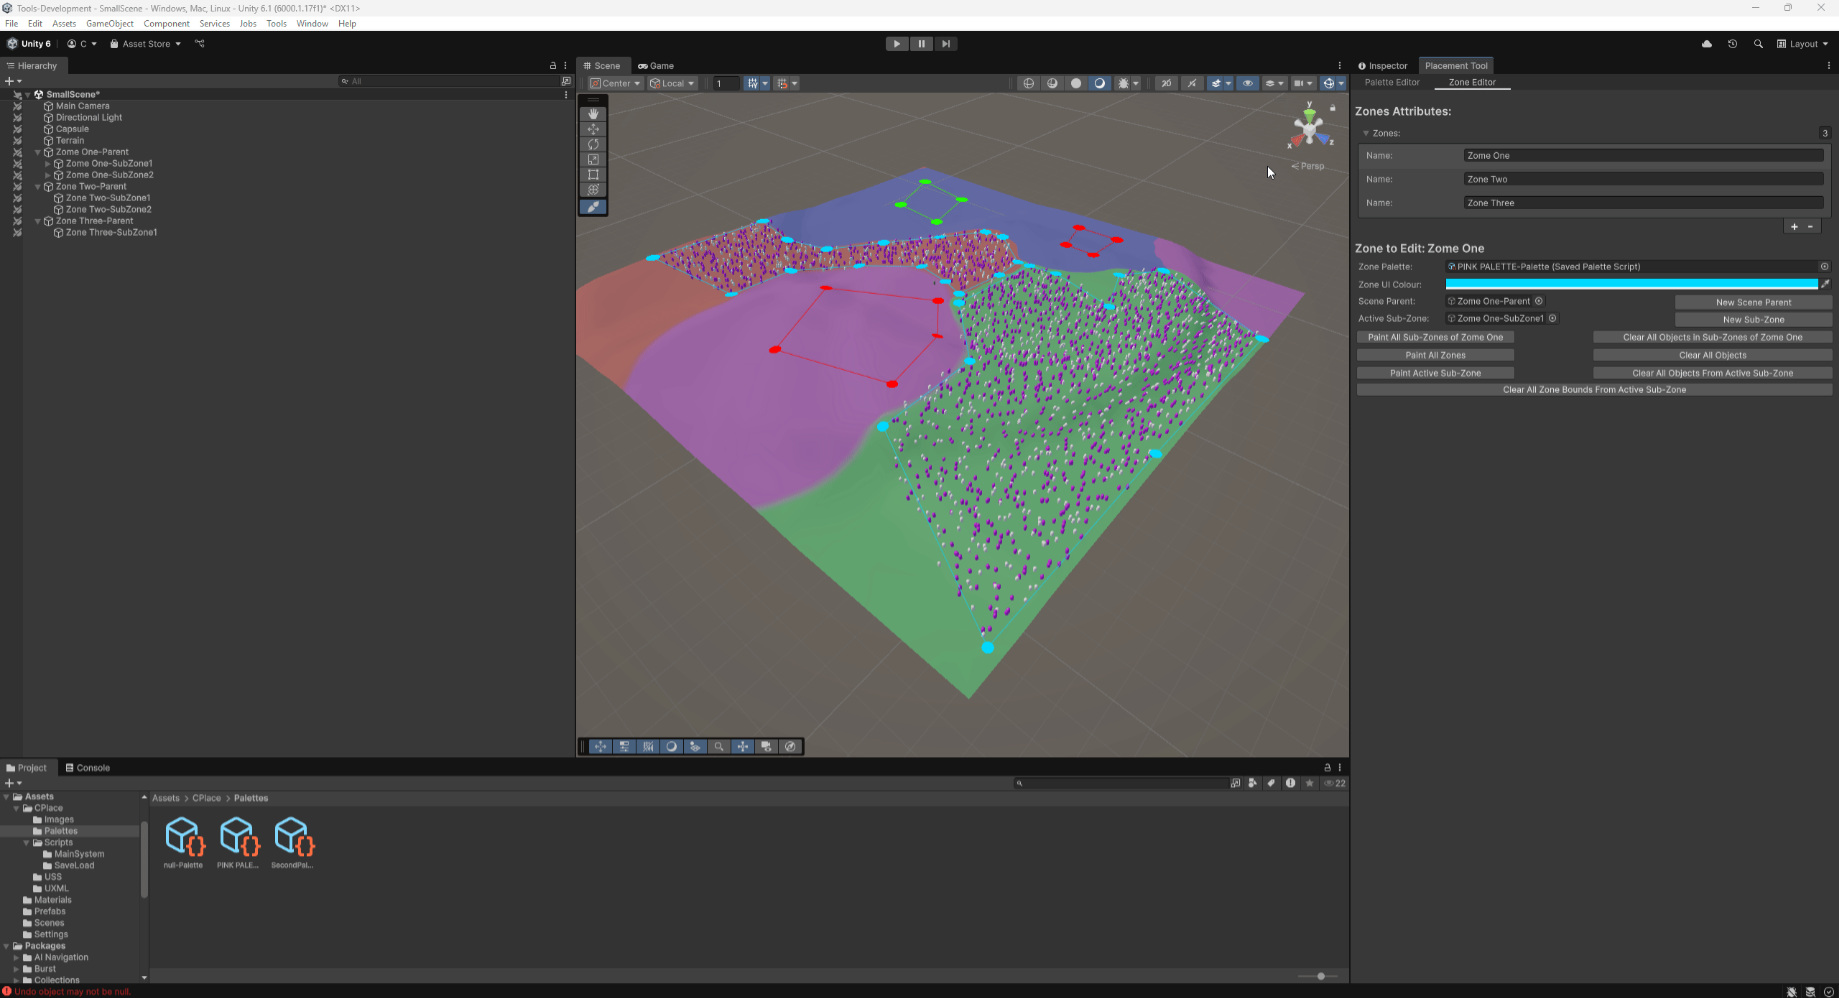Click the favorites star icon in Project panel

pos(1309,783)
